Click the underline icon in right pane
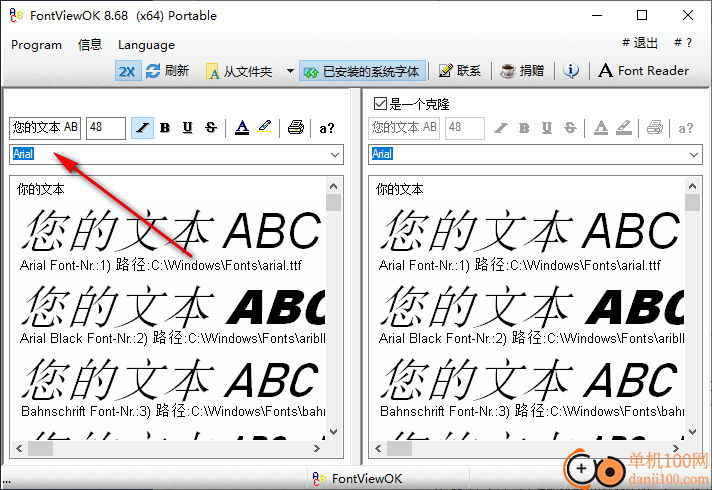The height and width of the screenshot is (490, 712). [547, 128]
